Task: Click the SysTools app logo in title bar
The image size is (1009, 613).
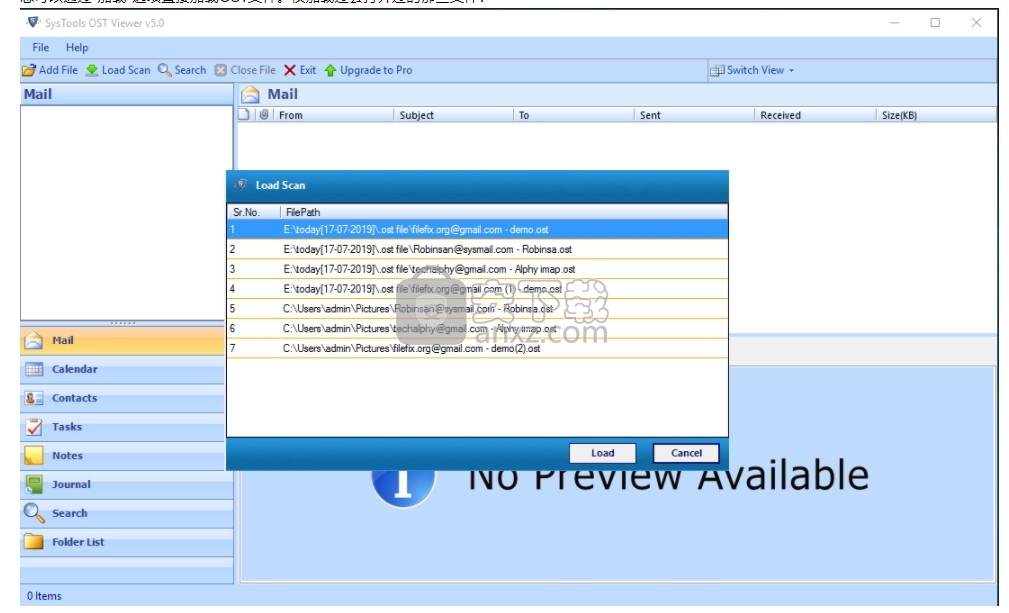Action: coord(33,23)
